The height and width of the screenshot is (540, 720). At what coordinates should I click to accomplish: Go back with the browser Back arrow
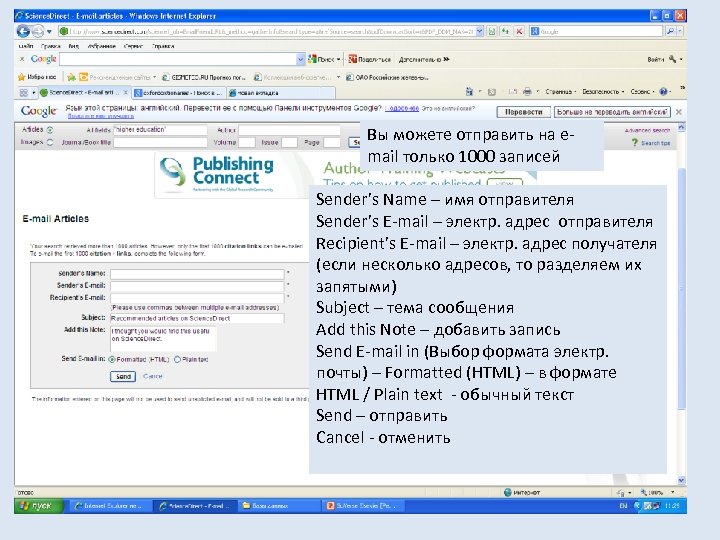tap(23, 31)
